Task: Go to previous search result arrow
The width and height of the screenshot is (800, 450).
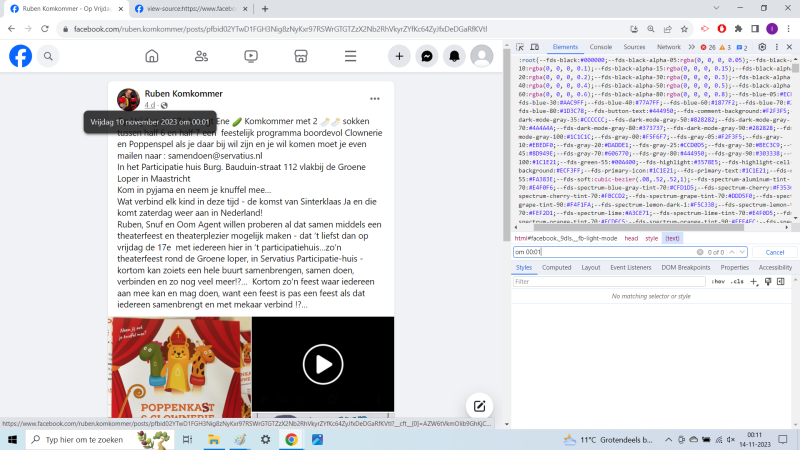Action: click(732, 252)
